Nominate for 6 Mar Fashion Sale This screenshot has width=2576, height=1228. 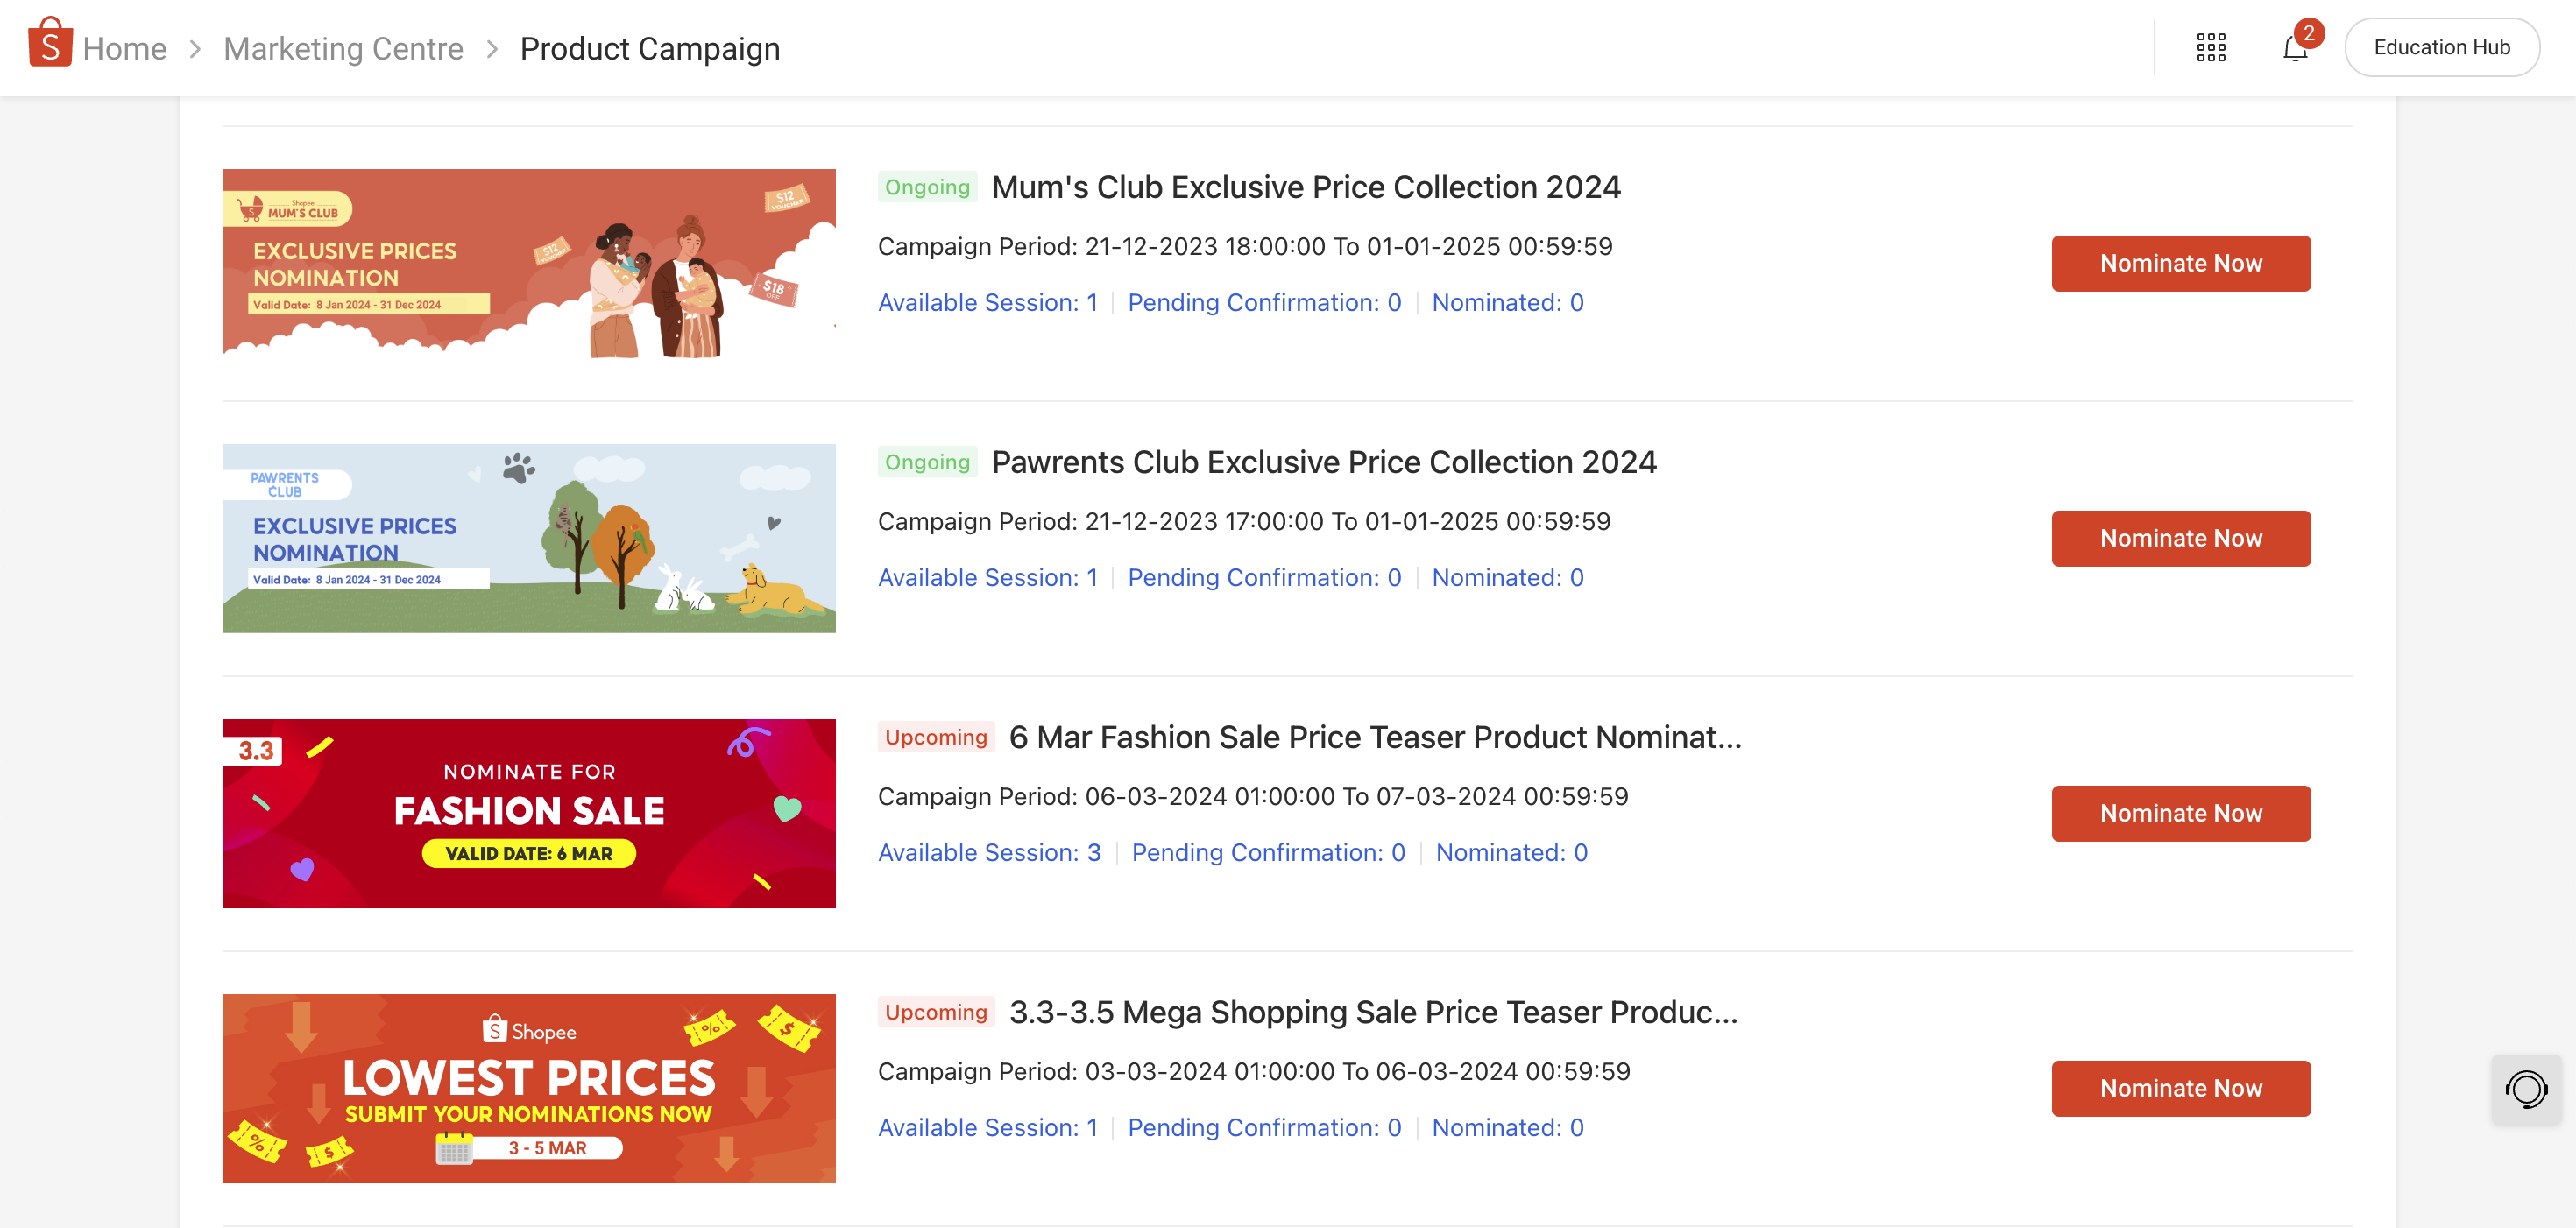(x=2180, y=813)
